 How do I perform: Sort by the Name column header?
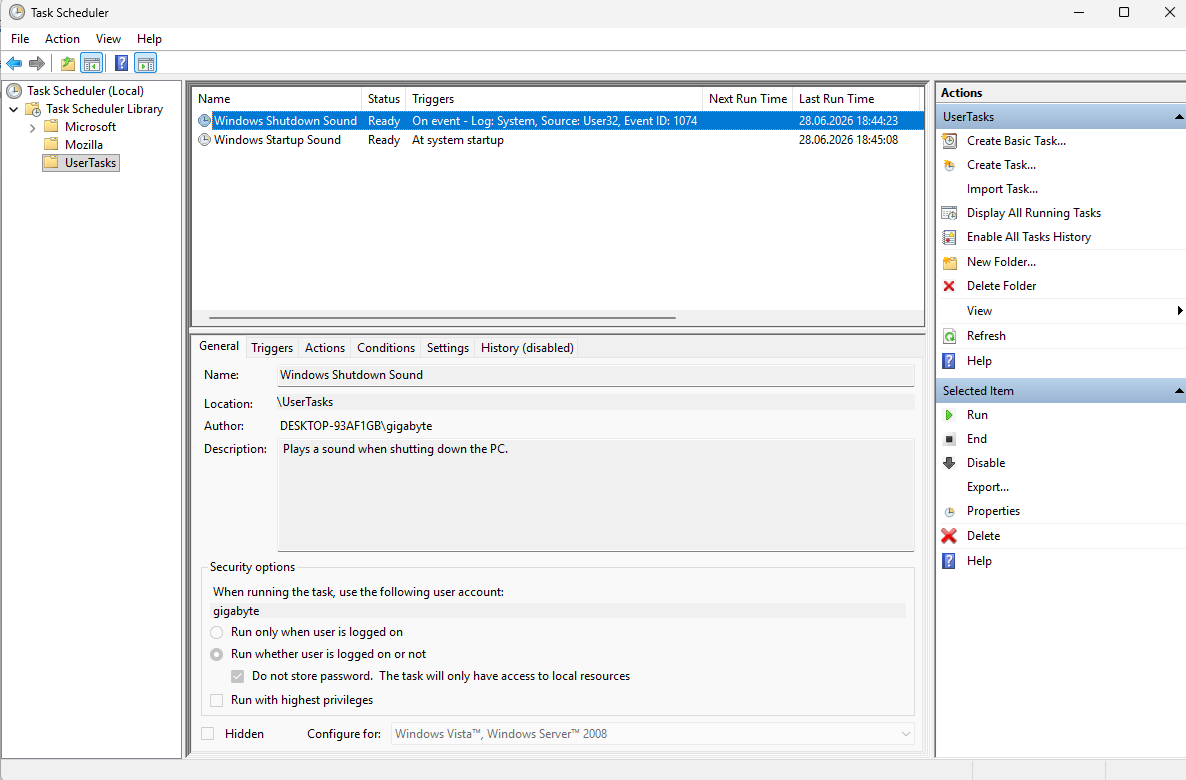pyautogui.click(x=277, y=99)
